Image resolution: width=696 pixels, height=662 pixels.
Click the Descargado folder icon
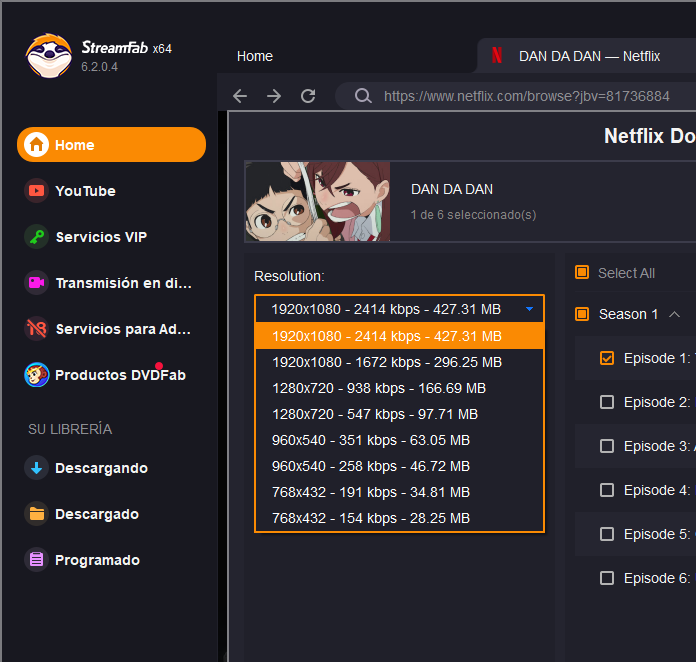[x=36, y=514]
